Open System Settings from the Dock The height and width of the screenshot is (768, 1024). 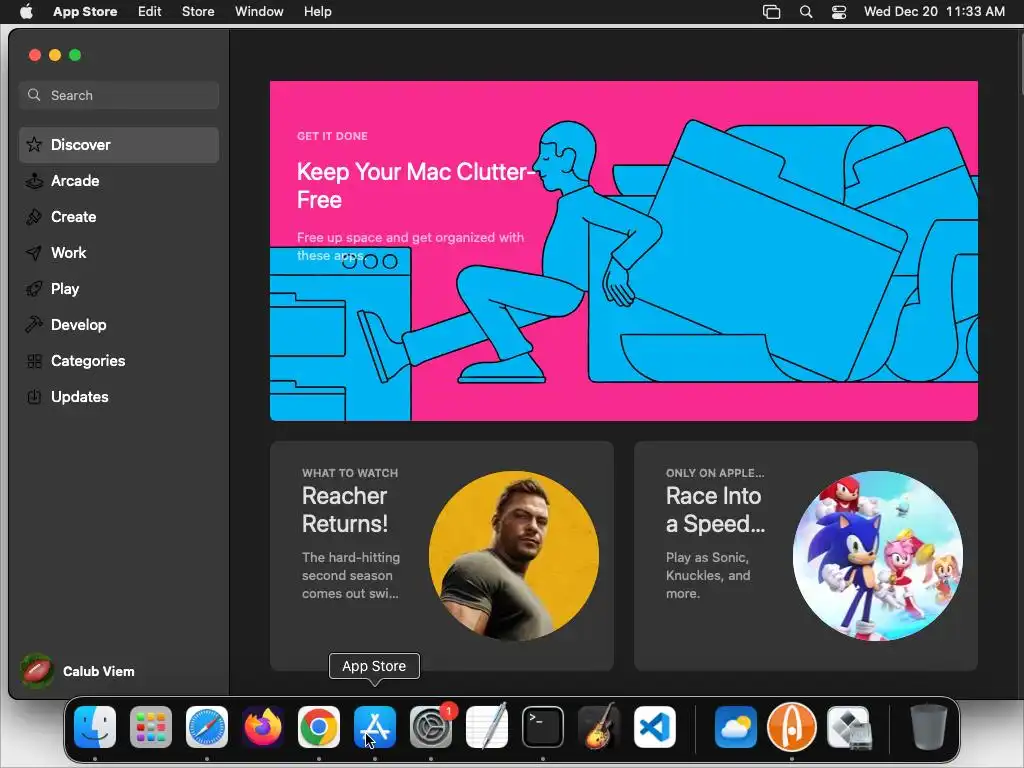point(431,727)
